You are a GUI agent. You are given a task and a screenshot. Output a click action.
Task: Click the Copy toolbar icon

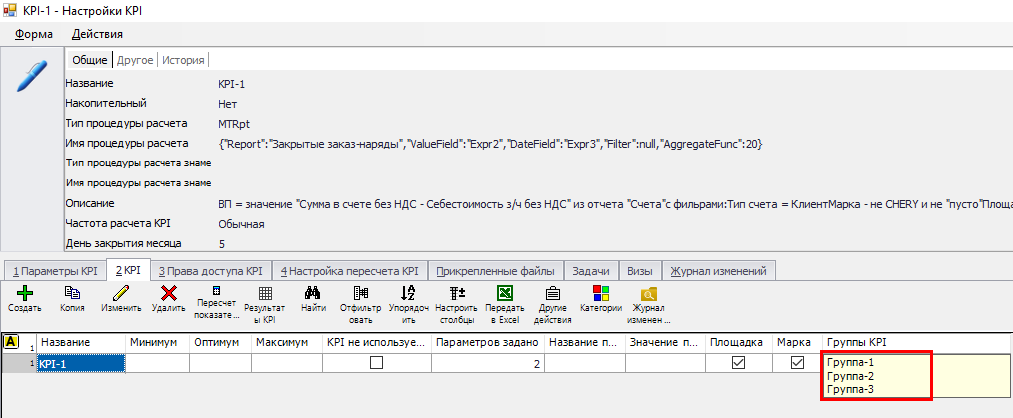tap(72, 293)
